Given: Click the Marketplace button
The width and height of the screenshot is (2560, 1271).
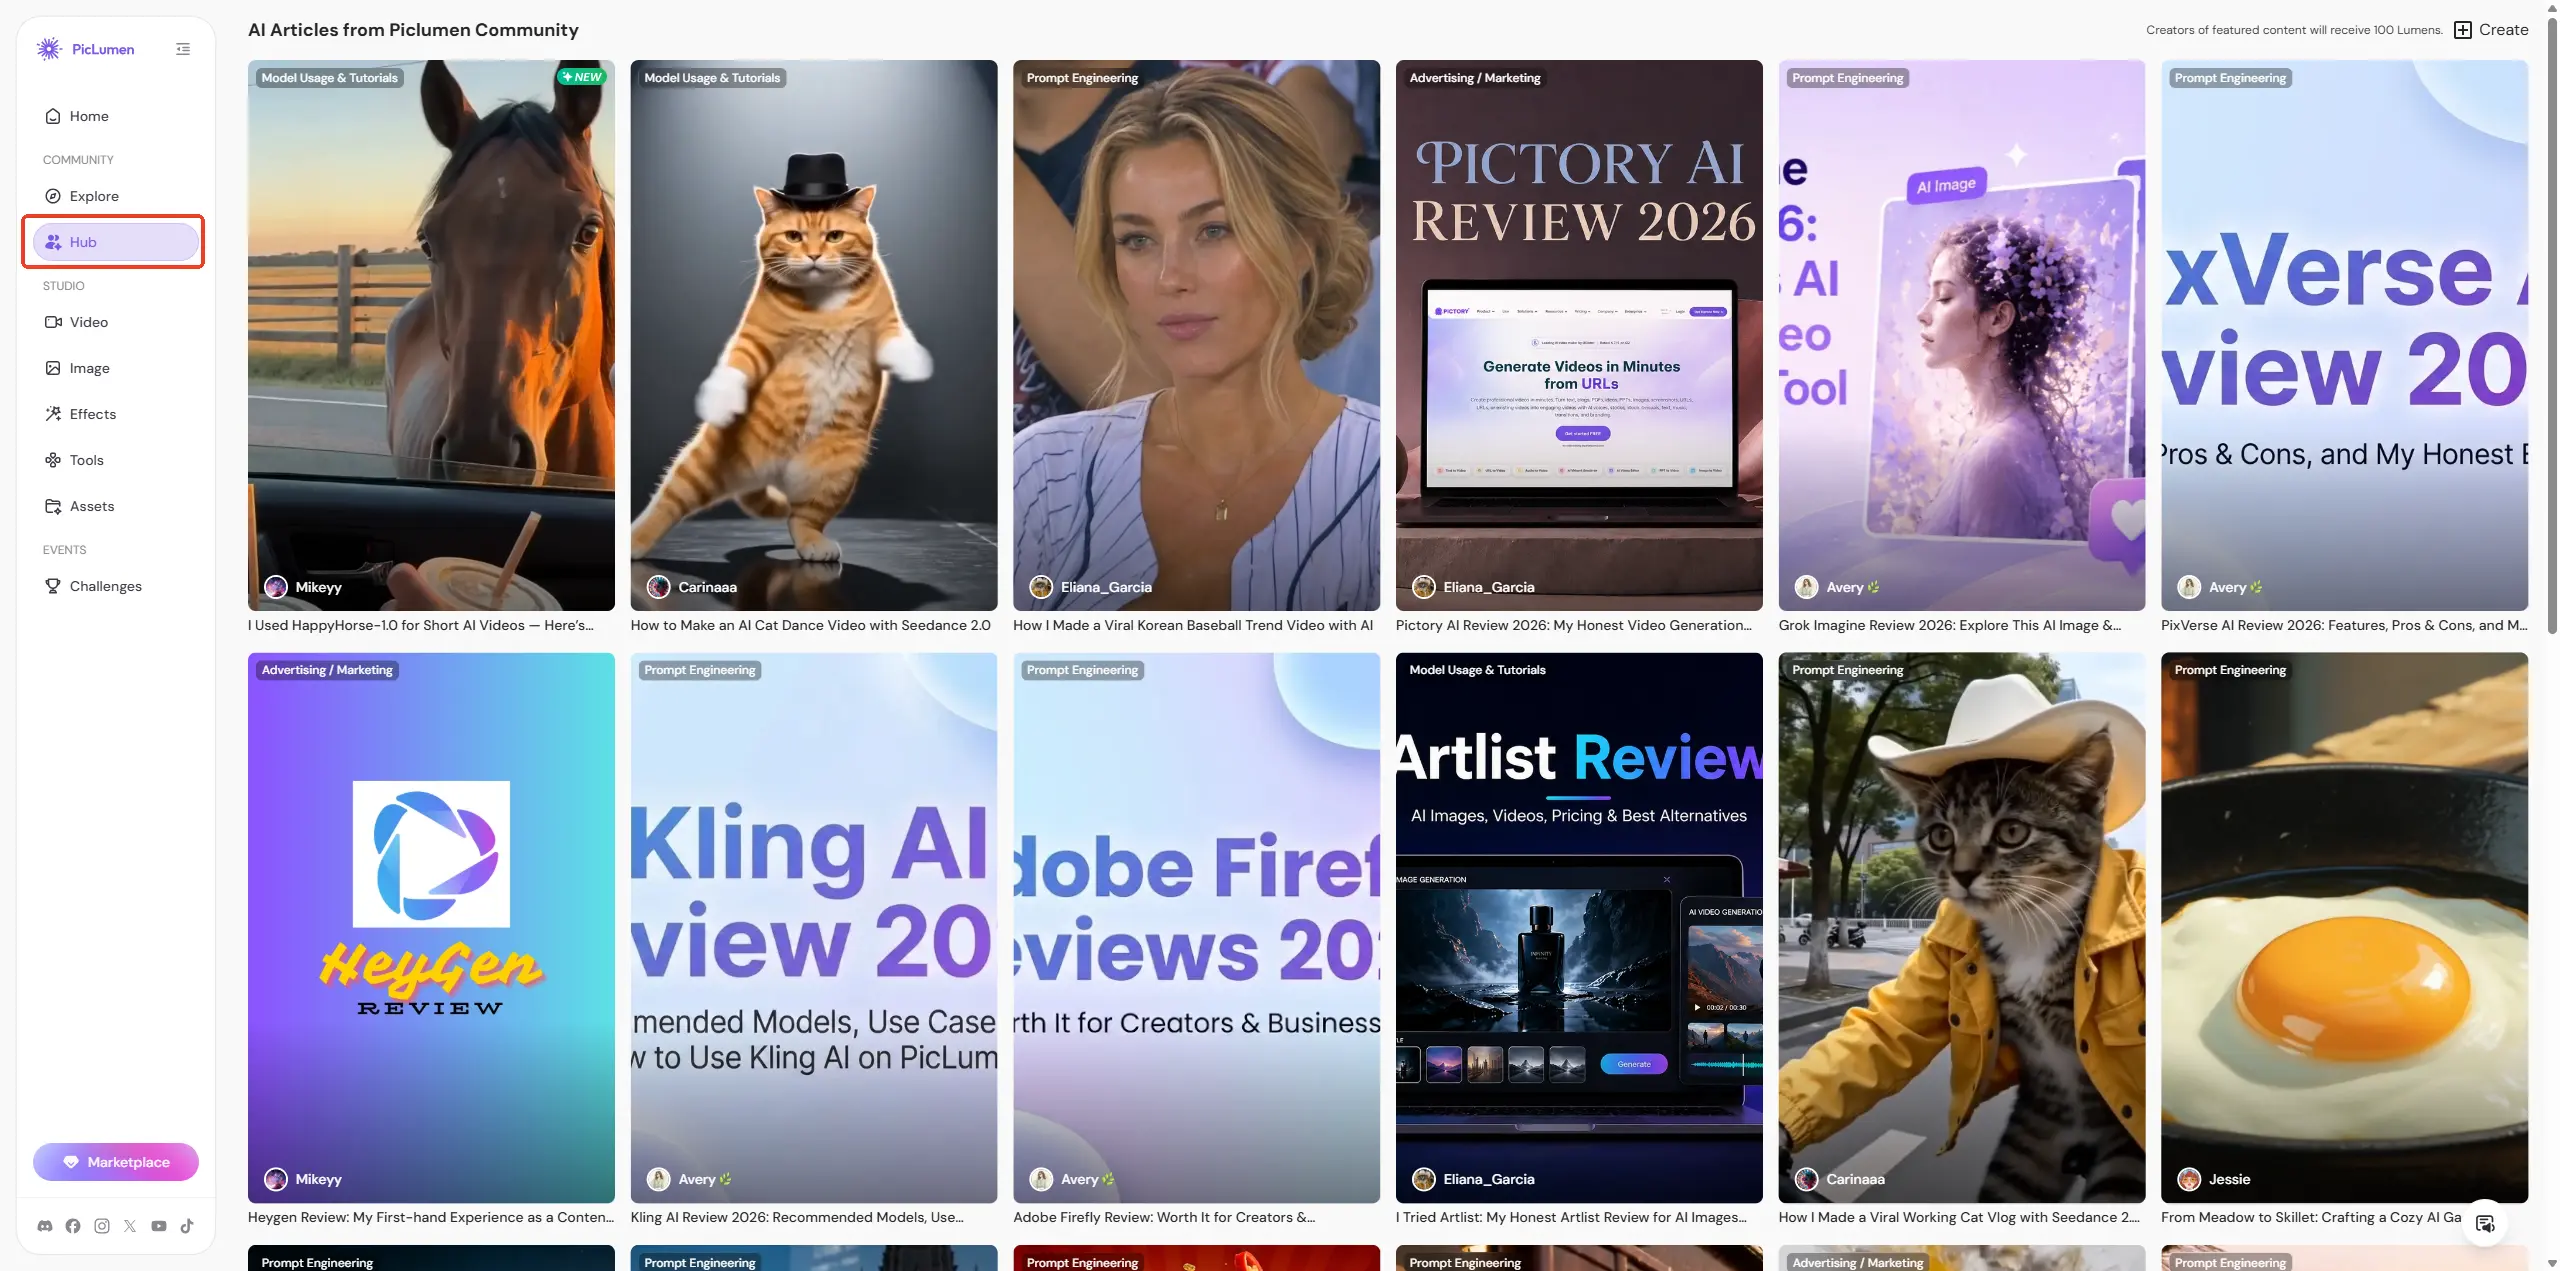Looking at the screenshot, I should (116, 1162).
